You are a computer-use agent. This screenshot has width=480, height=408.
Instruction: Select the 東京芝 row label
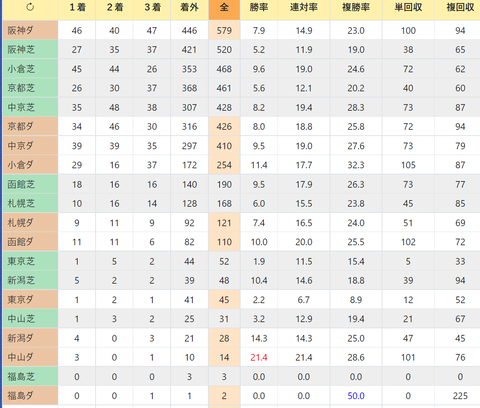(30, 261)
